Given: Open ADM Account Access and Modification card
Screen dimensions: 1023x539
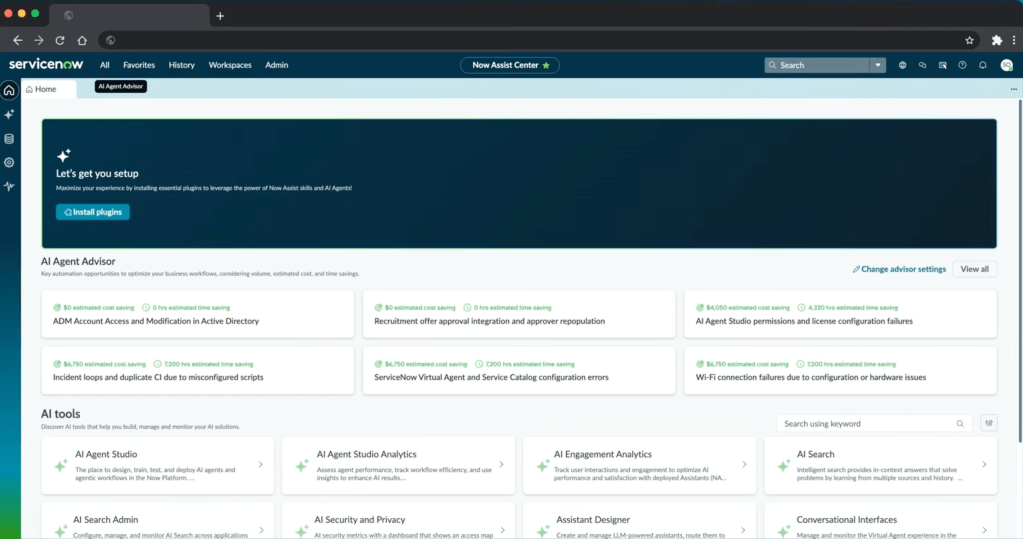Looking at the screenshot, I should pos(198,315).
